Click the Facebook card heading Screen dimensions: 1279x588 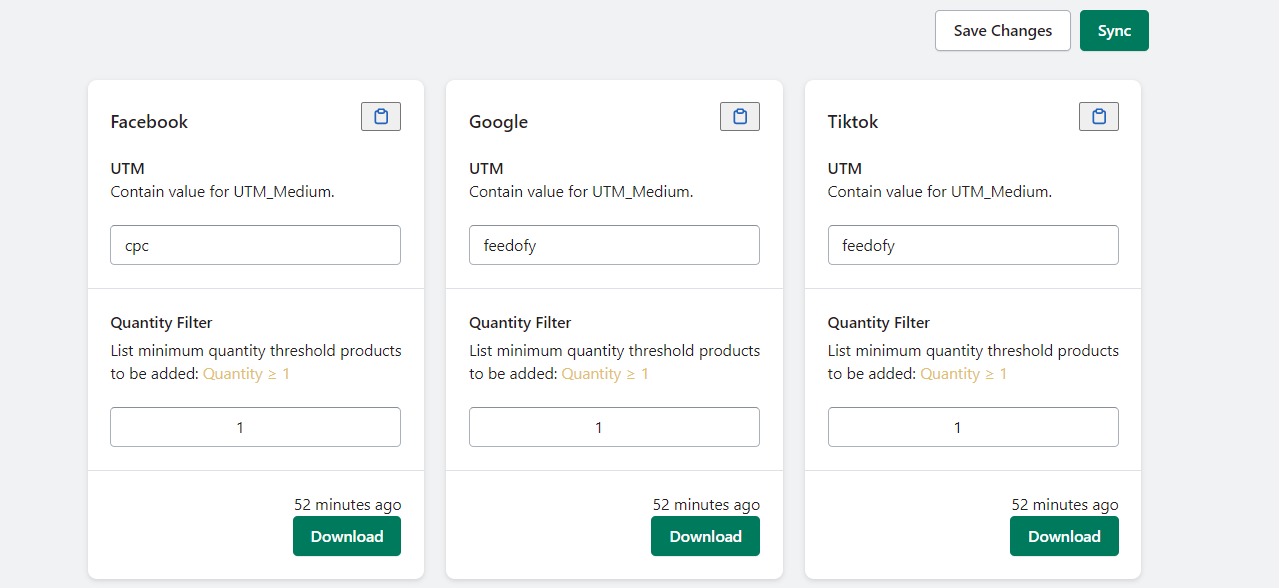[149, 122]
